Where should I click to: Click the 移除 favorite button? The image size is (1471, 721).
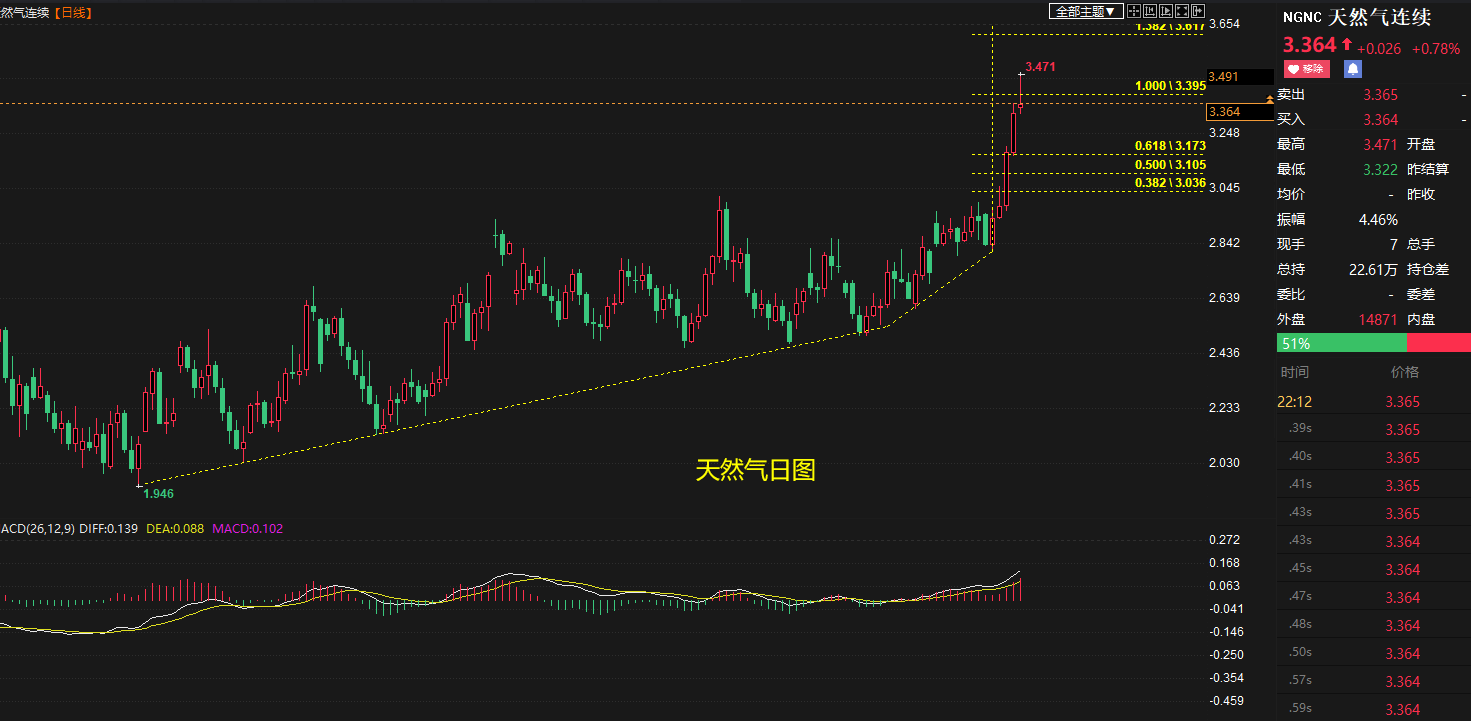1306,69
